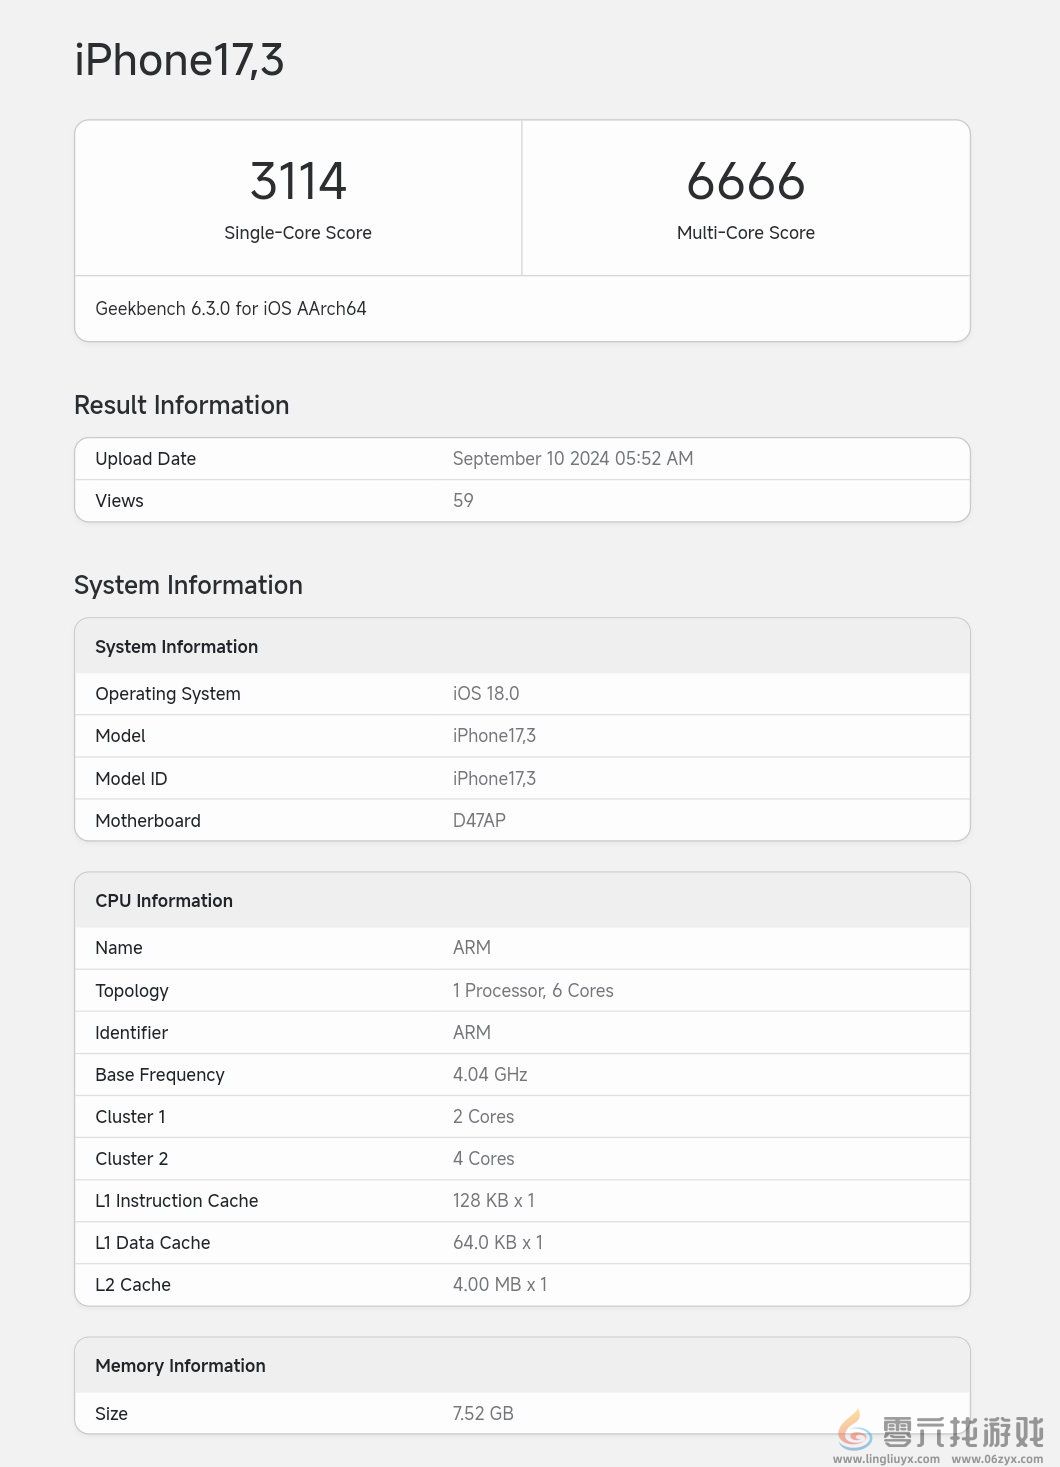1060x1467 pixels.
Task: Click the Upload Date row
Action: click(521, 458)
